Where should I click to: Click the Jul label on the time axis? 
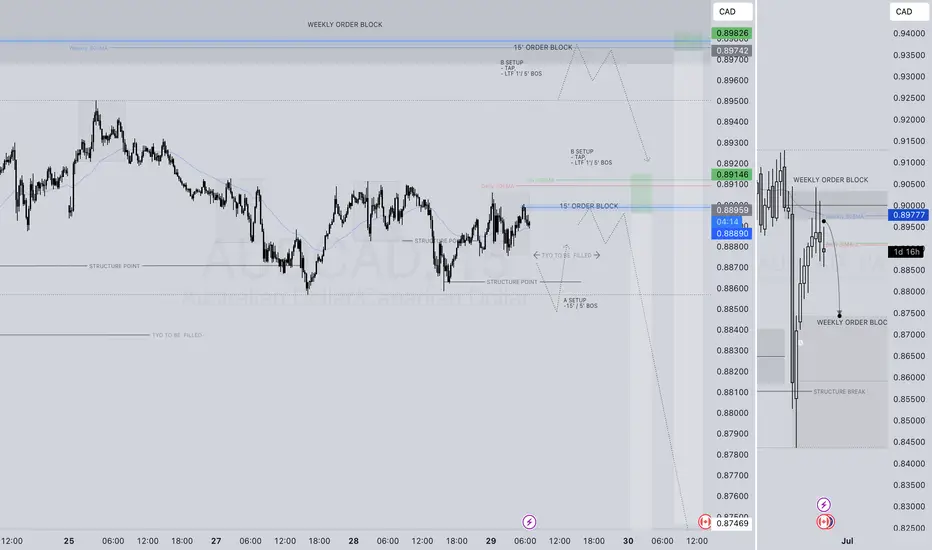[847, 540]
